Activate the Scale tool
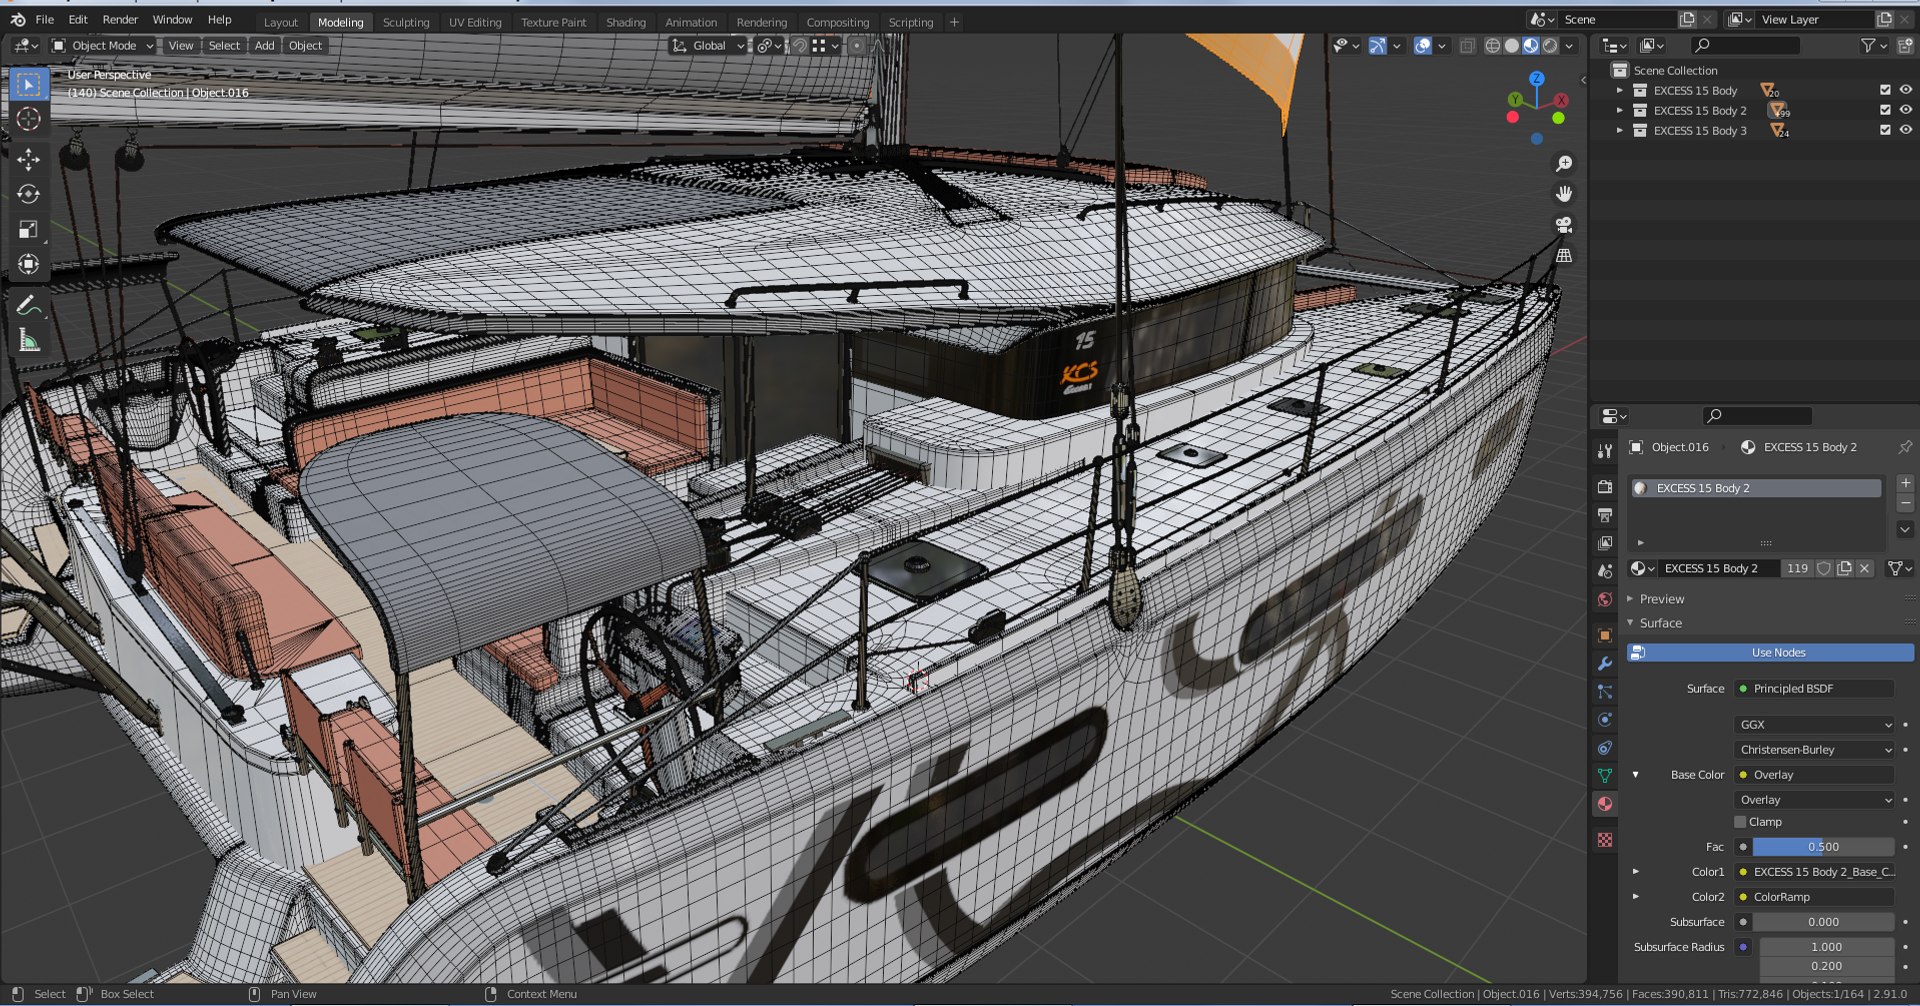Screen dimensions: 1920x1006 tap(28, 229)
